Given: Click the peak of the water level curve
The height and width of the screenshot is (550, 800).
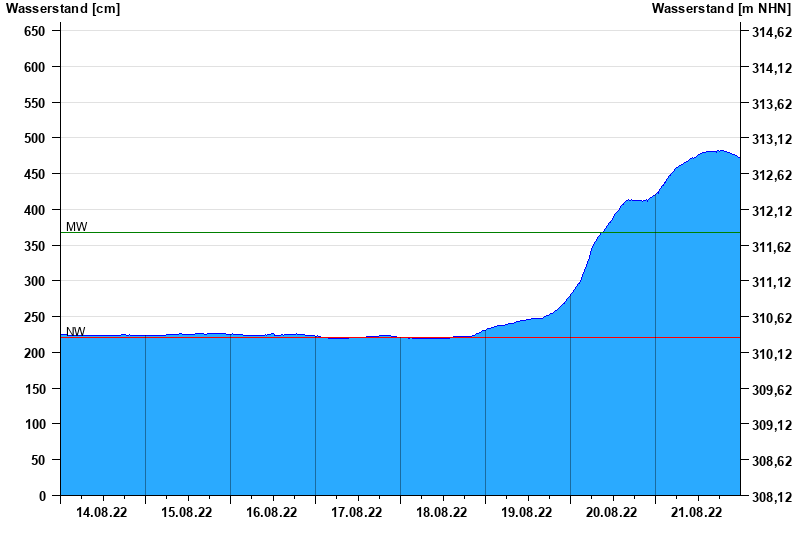Looking at the screenshot, I should tap(720, 151).
